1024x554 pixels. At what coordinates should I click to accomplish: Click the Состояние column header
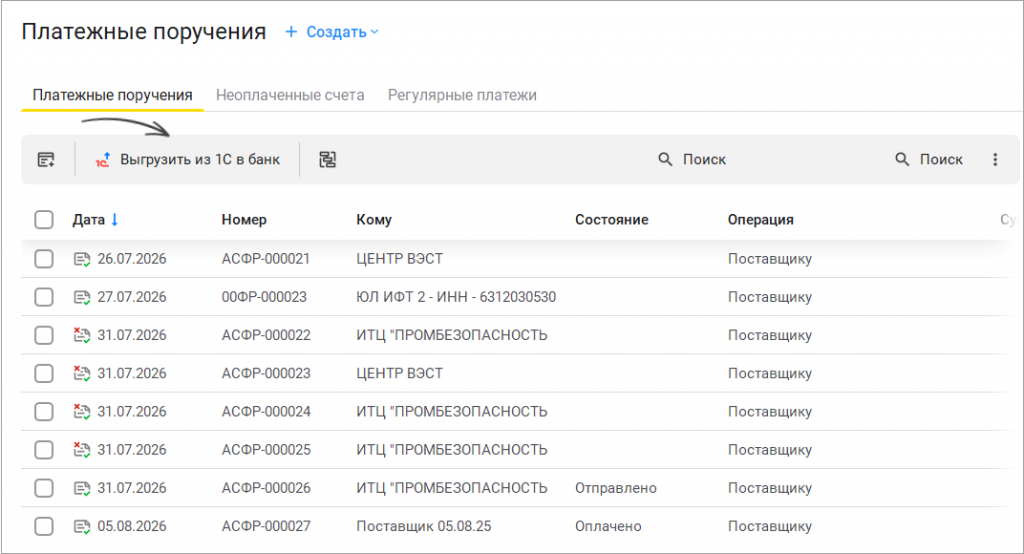(x=611, y=220)
